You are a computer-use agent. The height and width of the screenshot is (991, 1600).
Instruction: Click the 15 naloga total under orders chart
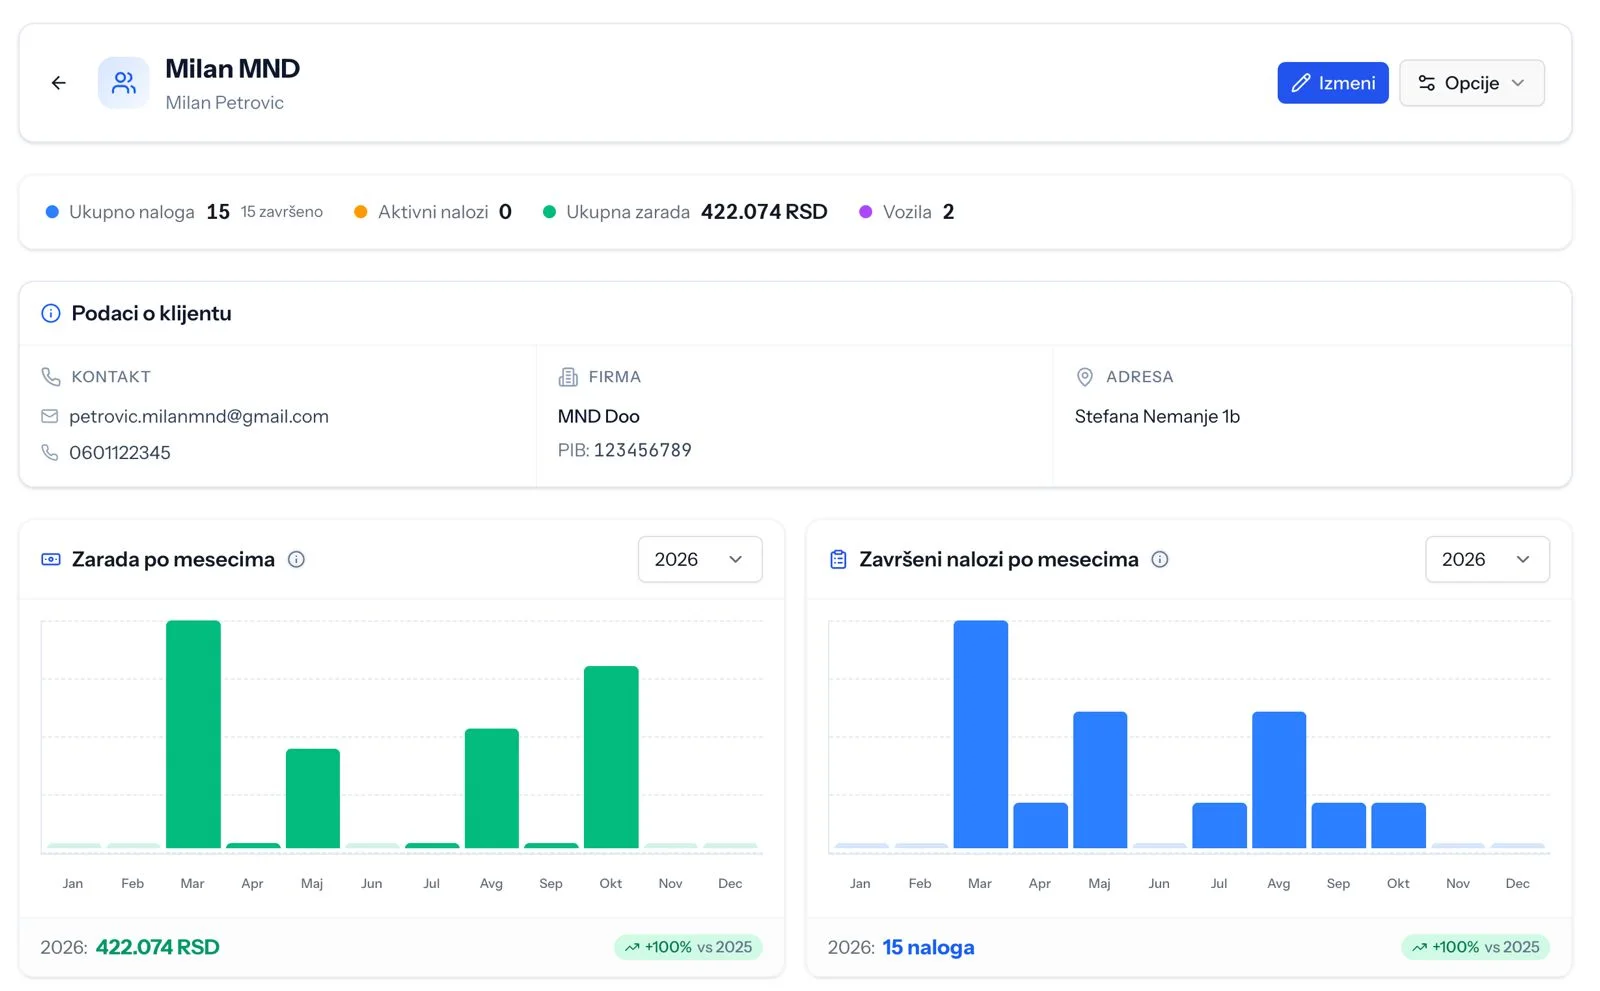(x=928, y=947)
